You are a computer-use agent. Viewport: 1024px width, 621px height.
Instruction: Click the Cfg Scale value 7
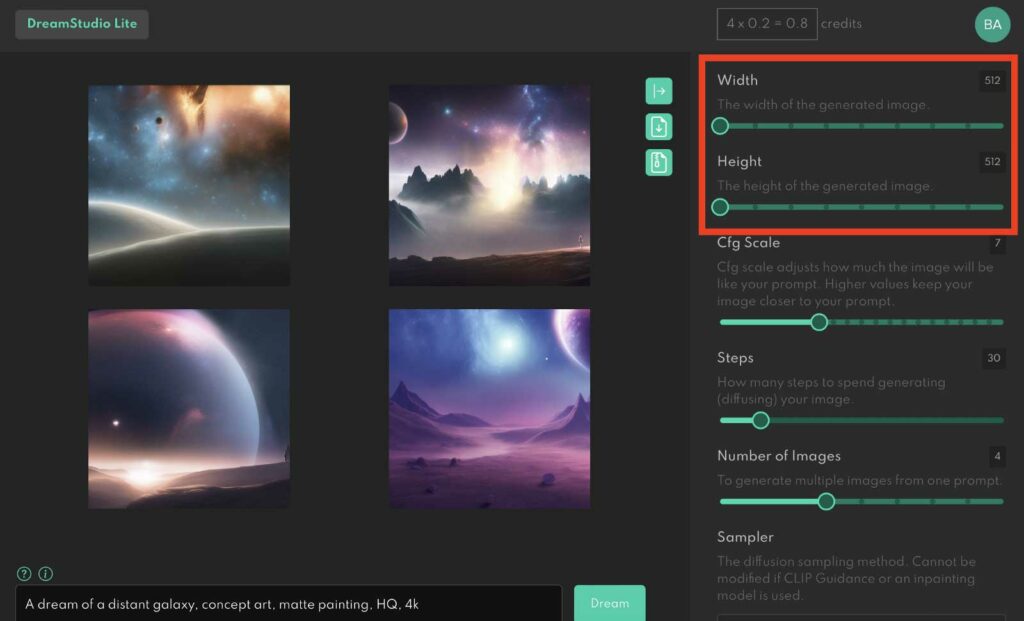point(997,243)
